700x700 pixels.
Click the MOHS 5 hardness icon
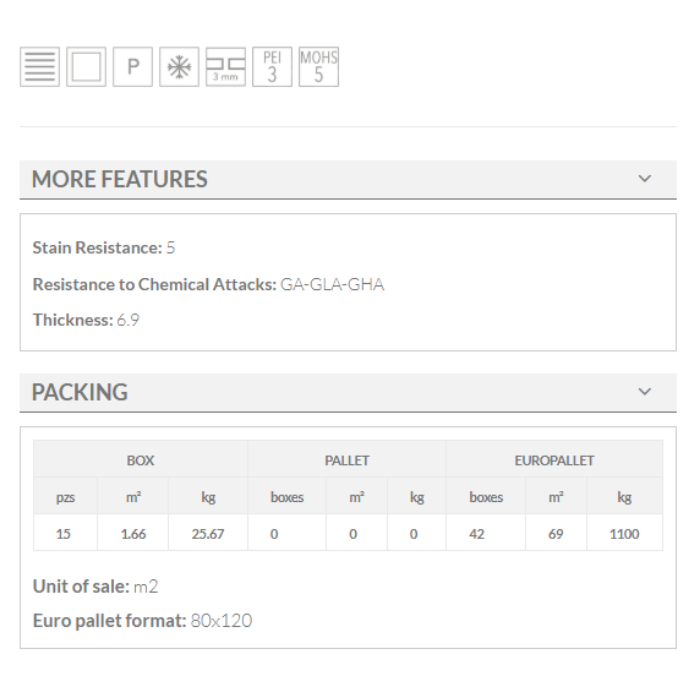[x=318, y=66]
